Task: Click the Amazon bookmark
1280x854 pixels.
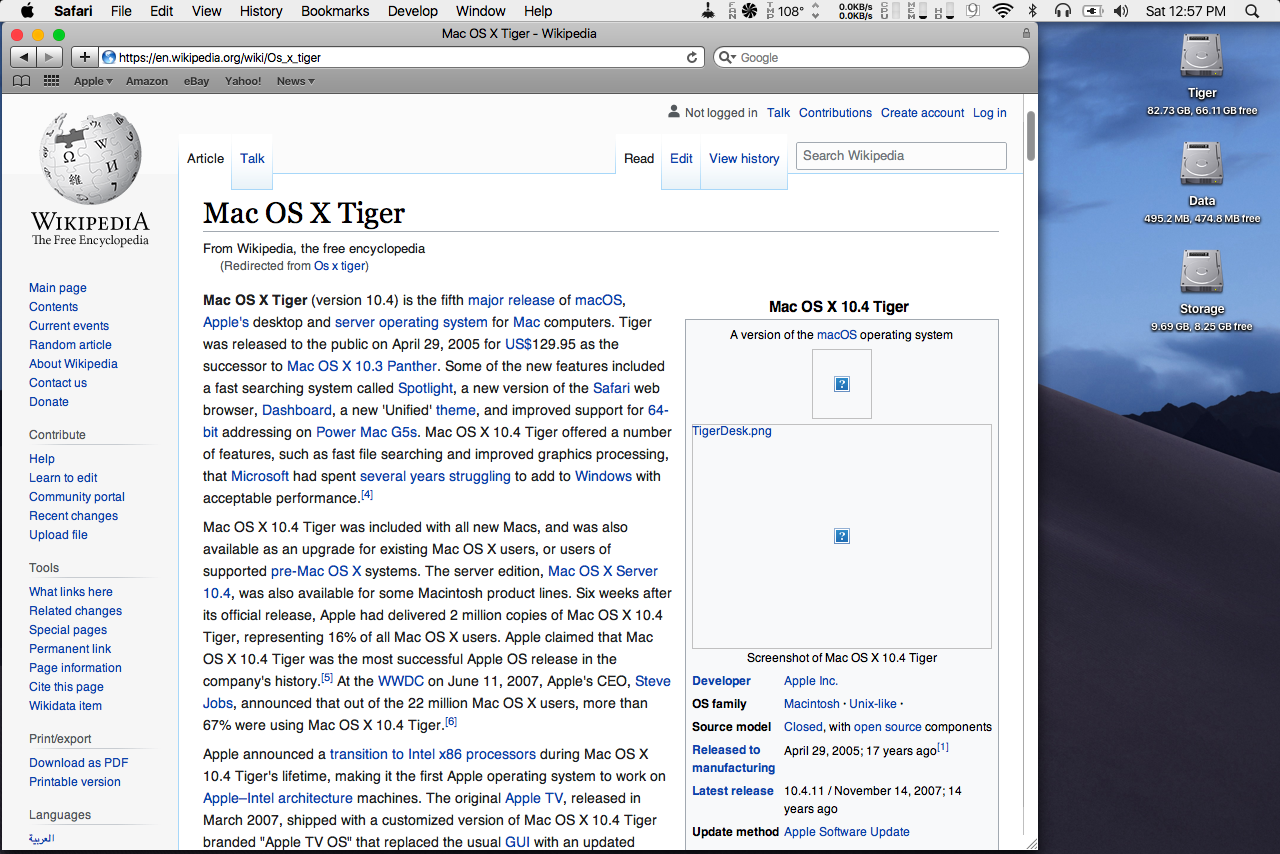Action: pos(147,81)
